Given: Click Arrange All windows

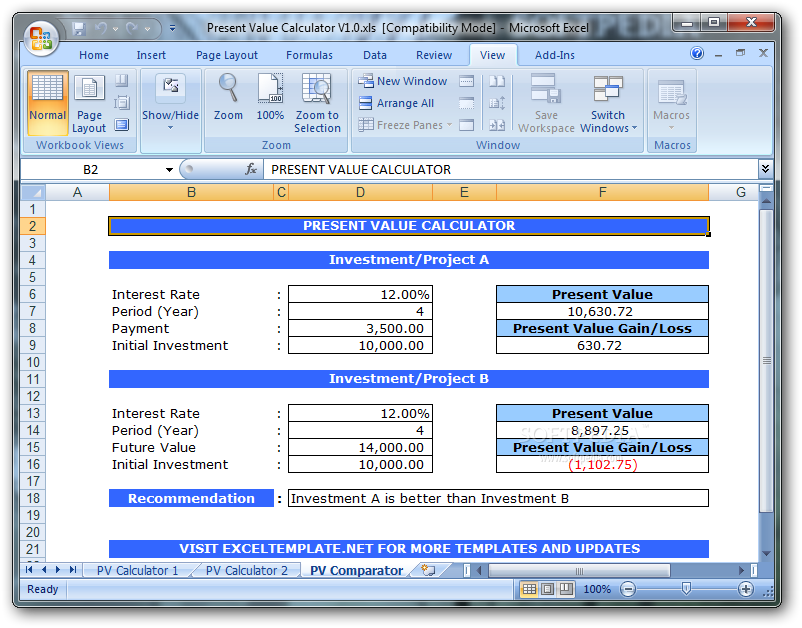Looking at the screenshot, I should tap(396, 103).
